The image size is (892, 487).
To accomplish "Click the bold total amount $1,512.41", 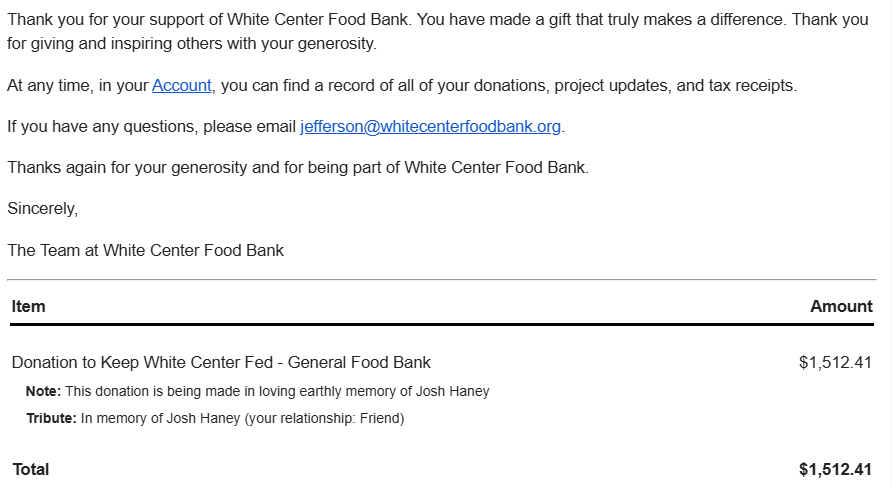I will point(835,469).
